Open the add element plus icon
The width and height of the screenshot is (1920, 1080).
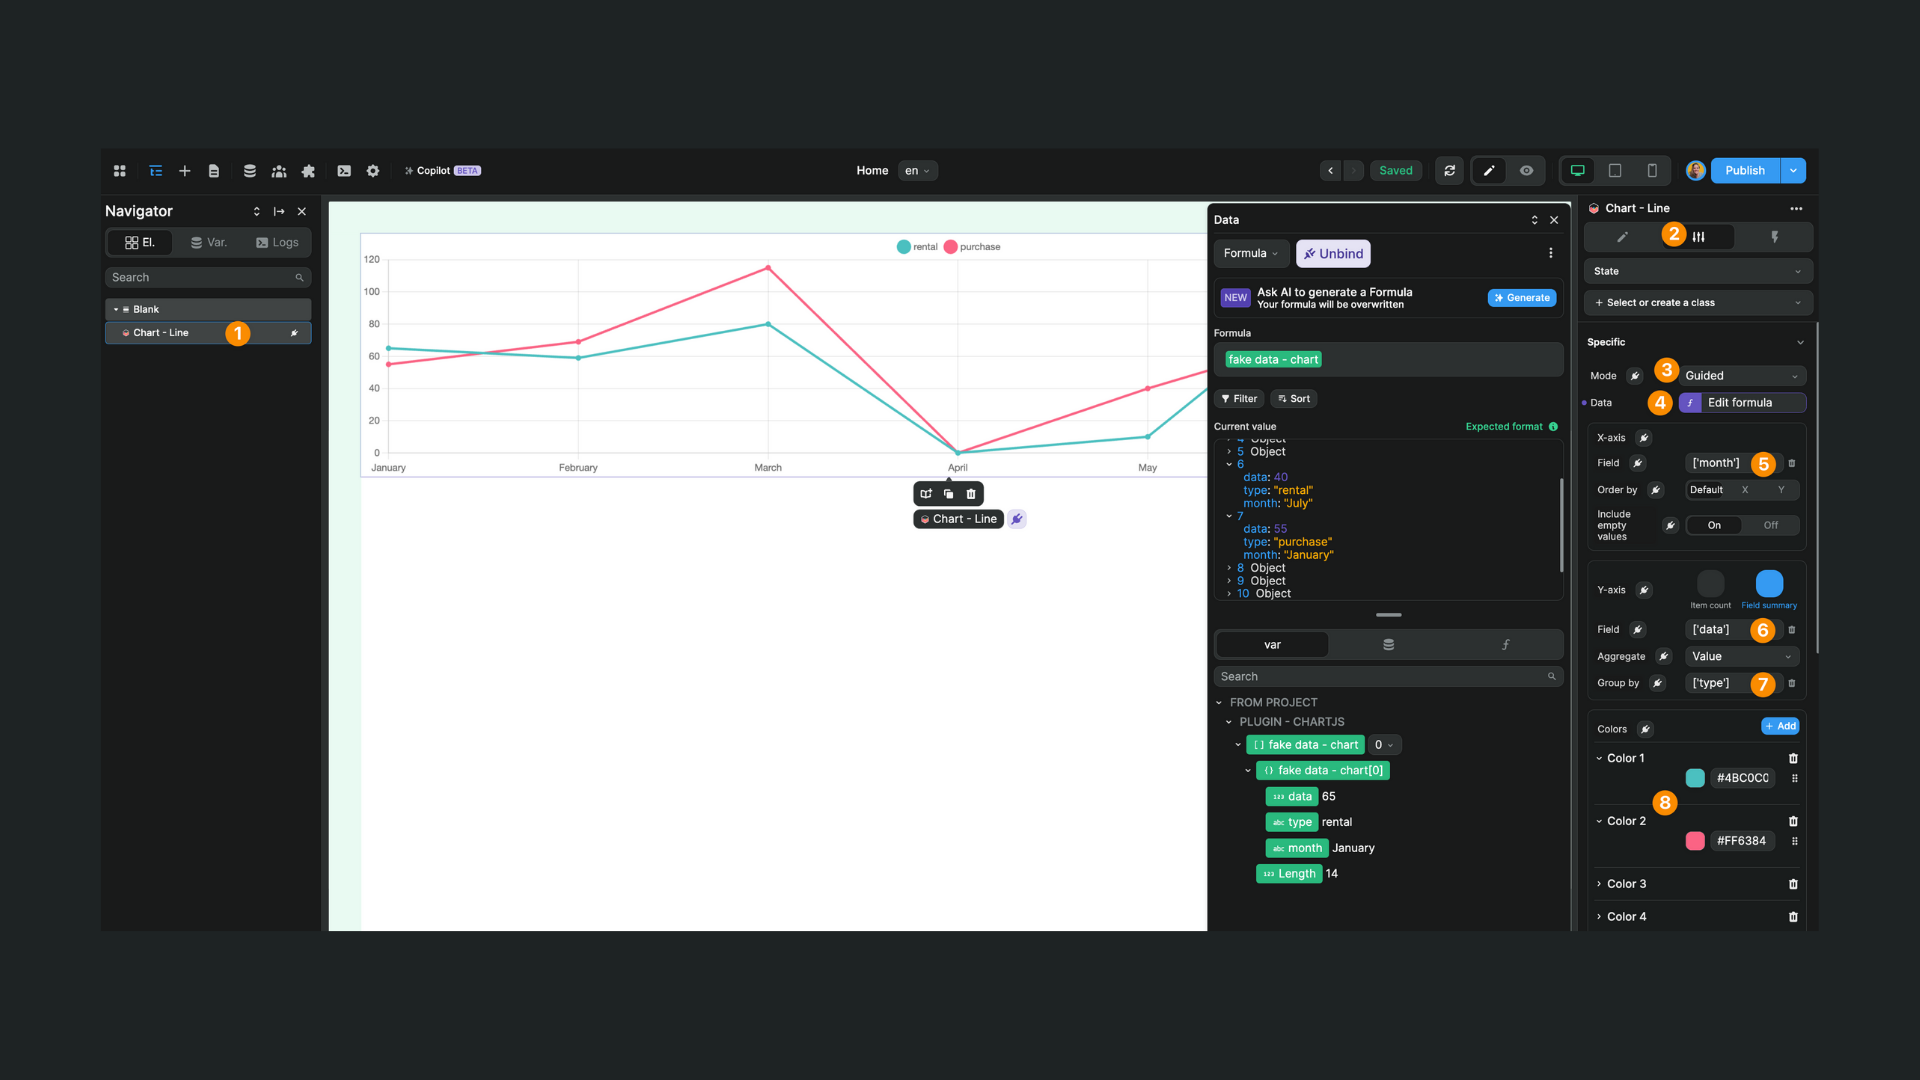[x=184, y=170]
